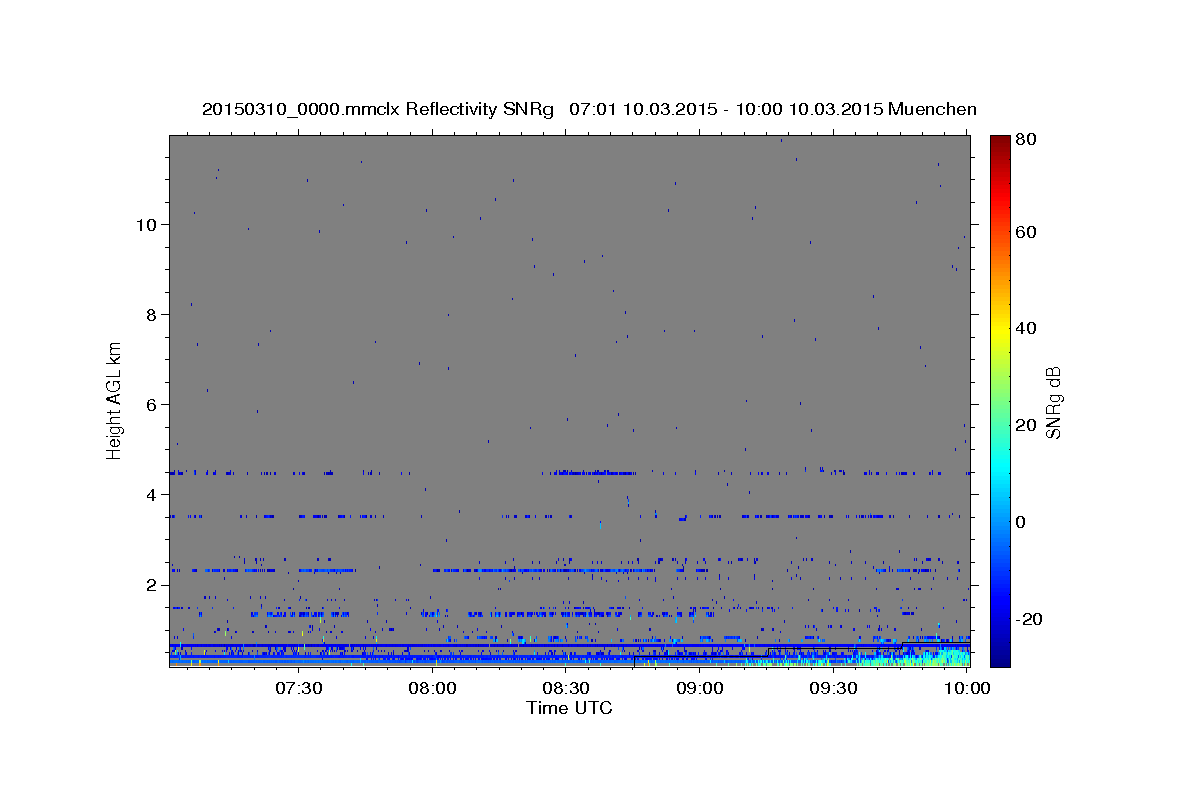This screenshot has height=800, width=1200.
Task: Click the height tick label 4
Action: pyautogui.click(x=152, y=494)
